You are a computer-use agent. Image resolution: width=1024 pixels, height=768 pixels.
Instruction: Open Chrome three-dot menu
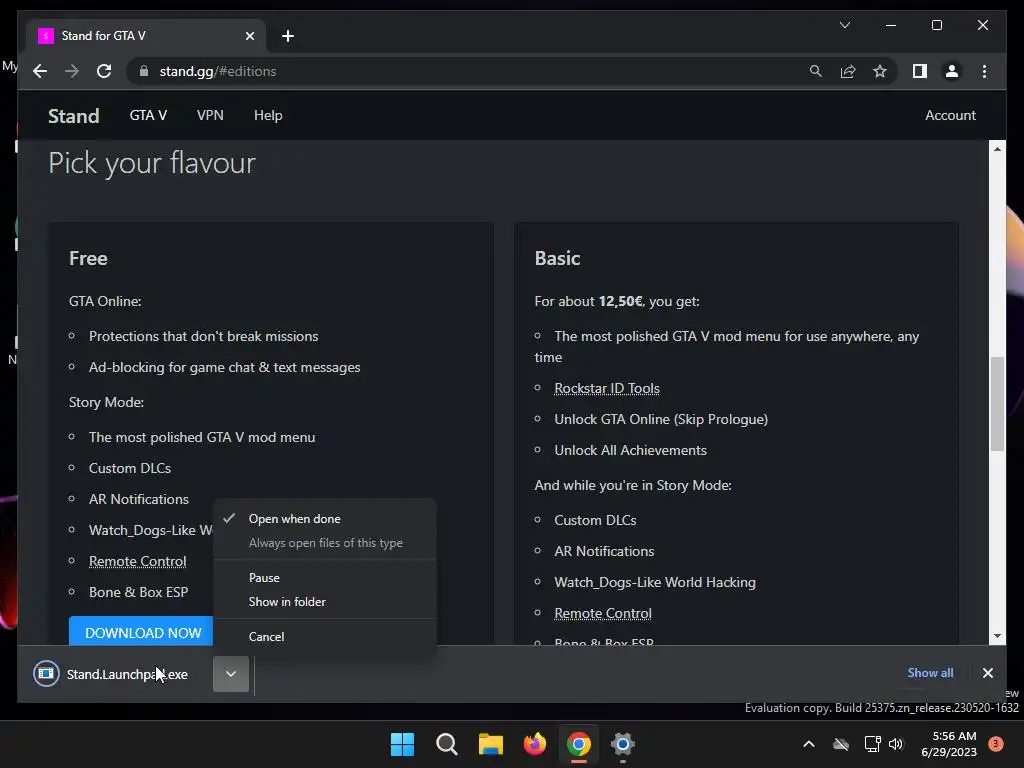[x=984, y=71]
